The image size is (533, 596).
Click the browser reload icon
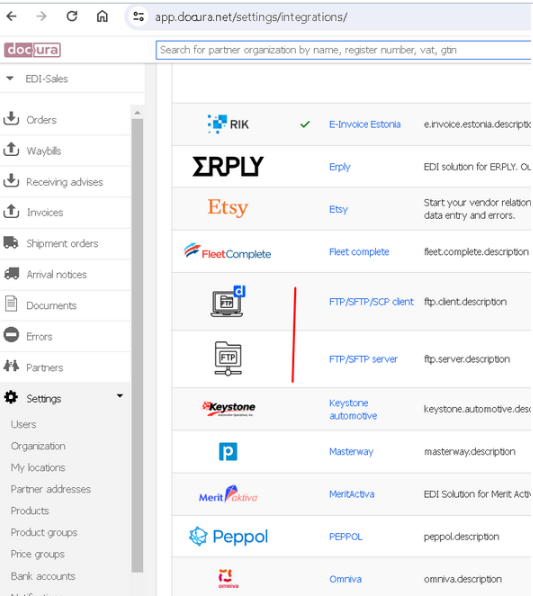[72, 16]
